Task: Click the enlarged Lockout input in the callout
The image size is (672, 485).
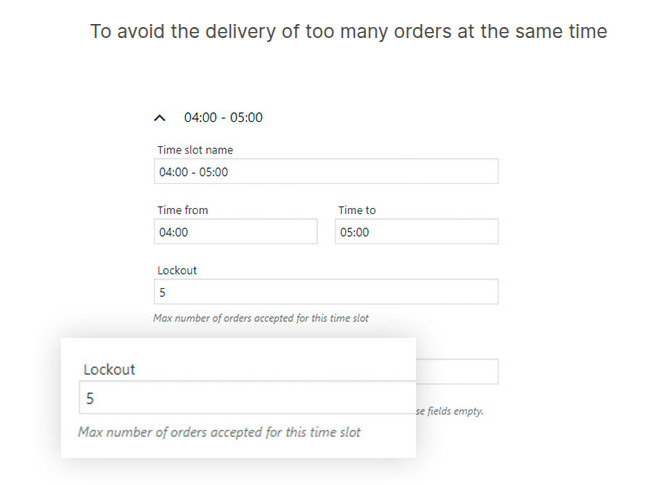Action: [x=246, y=397]
